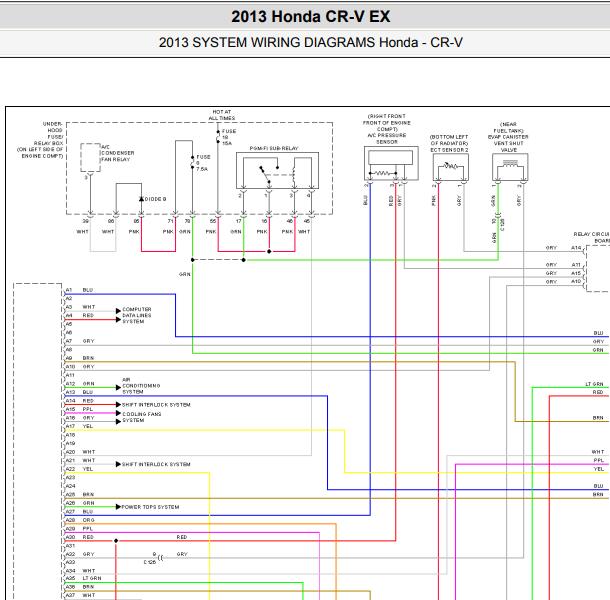Click the PGM-FI sub relay switch symbol
Screen dimensions: 610x600
point(269,174)
